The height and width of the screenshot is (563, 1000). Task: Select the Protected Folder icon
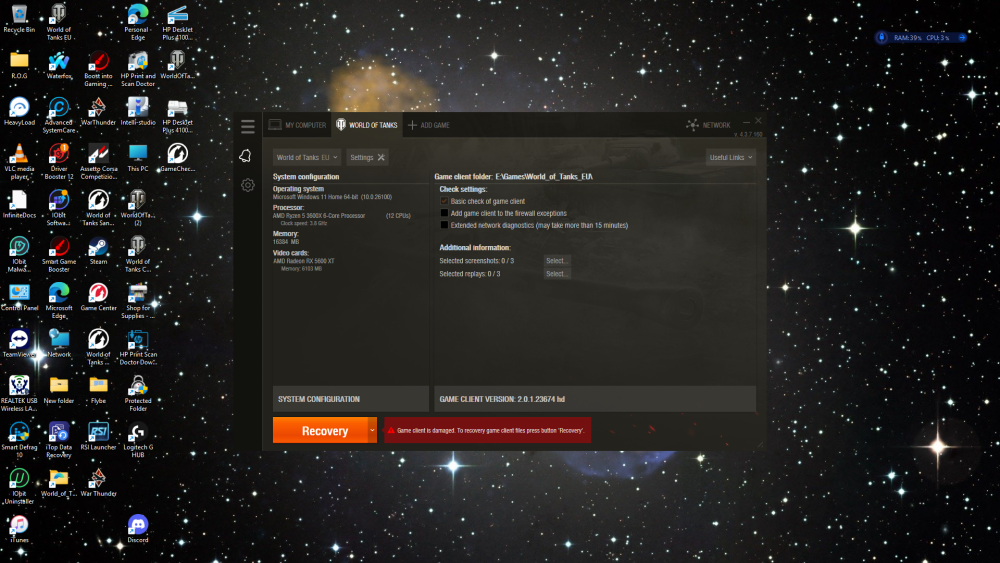coord(138,394)
